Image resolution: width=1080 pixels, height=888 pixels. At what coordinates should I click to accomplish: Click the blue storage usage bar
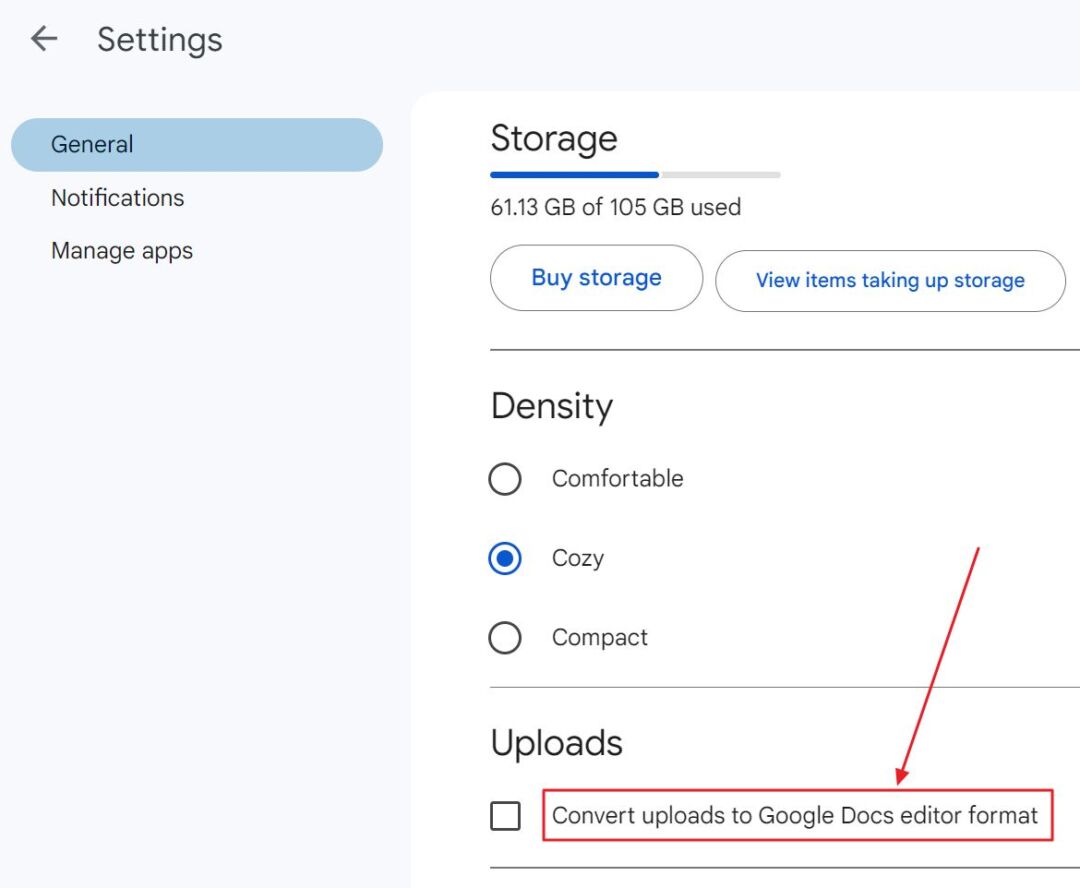pyautogui.click(x=574, y=175)
